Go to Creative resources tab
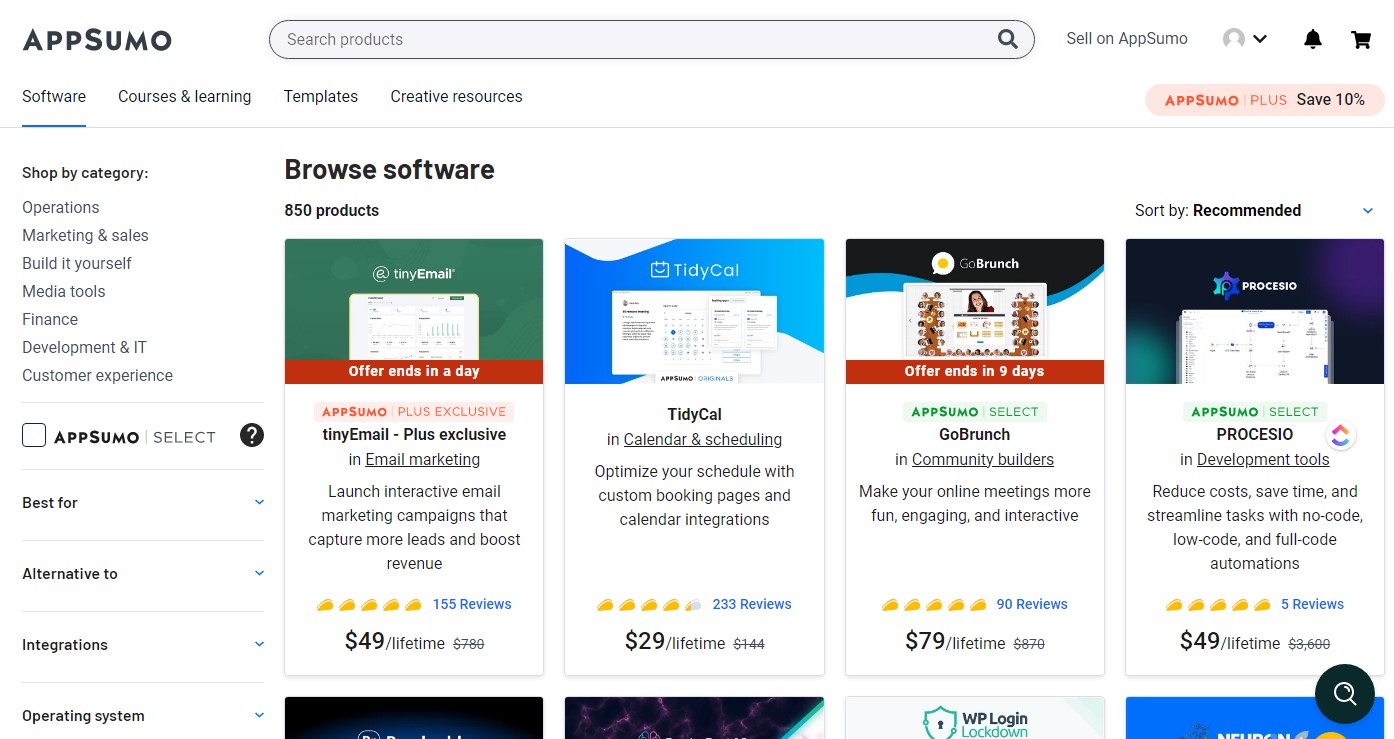The image size is (1394, 739). [456, 97]
